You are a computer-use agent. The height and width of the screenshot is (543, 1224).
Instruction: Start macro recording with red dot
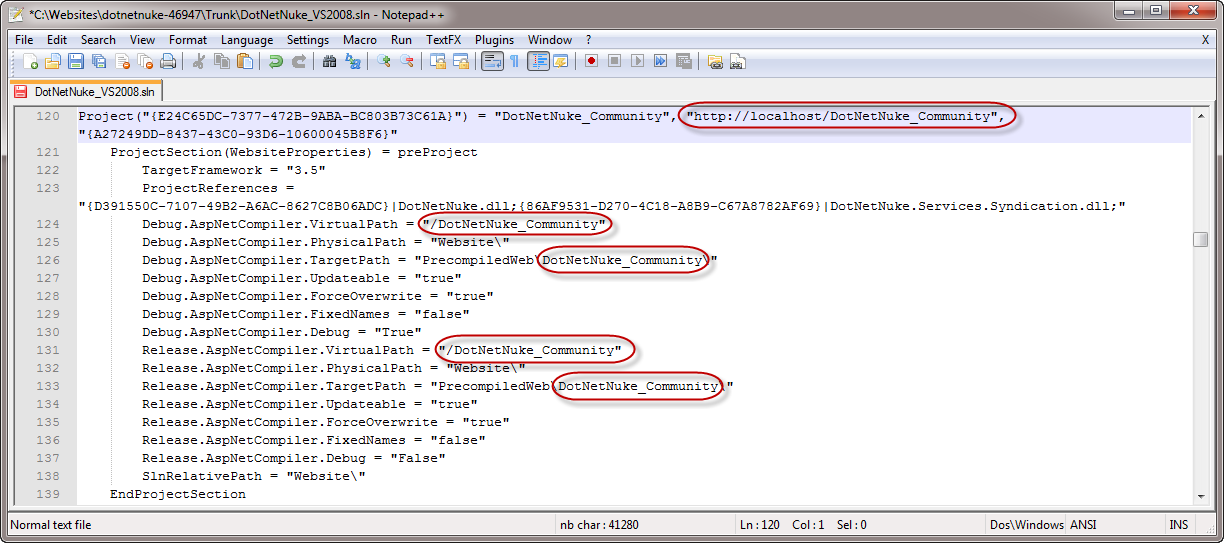pos(592,62)
